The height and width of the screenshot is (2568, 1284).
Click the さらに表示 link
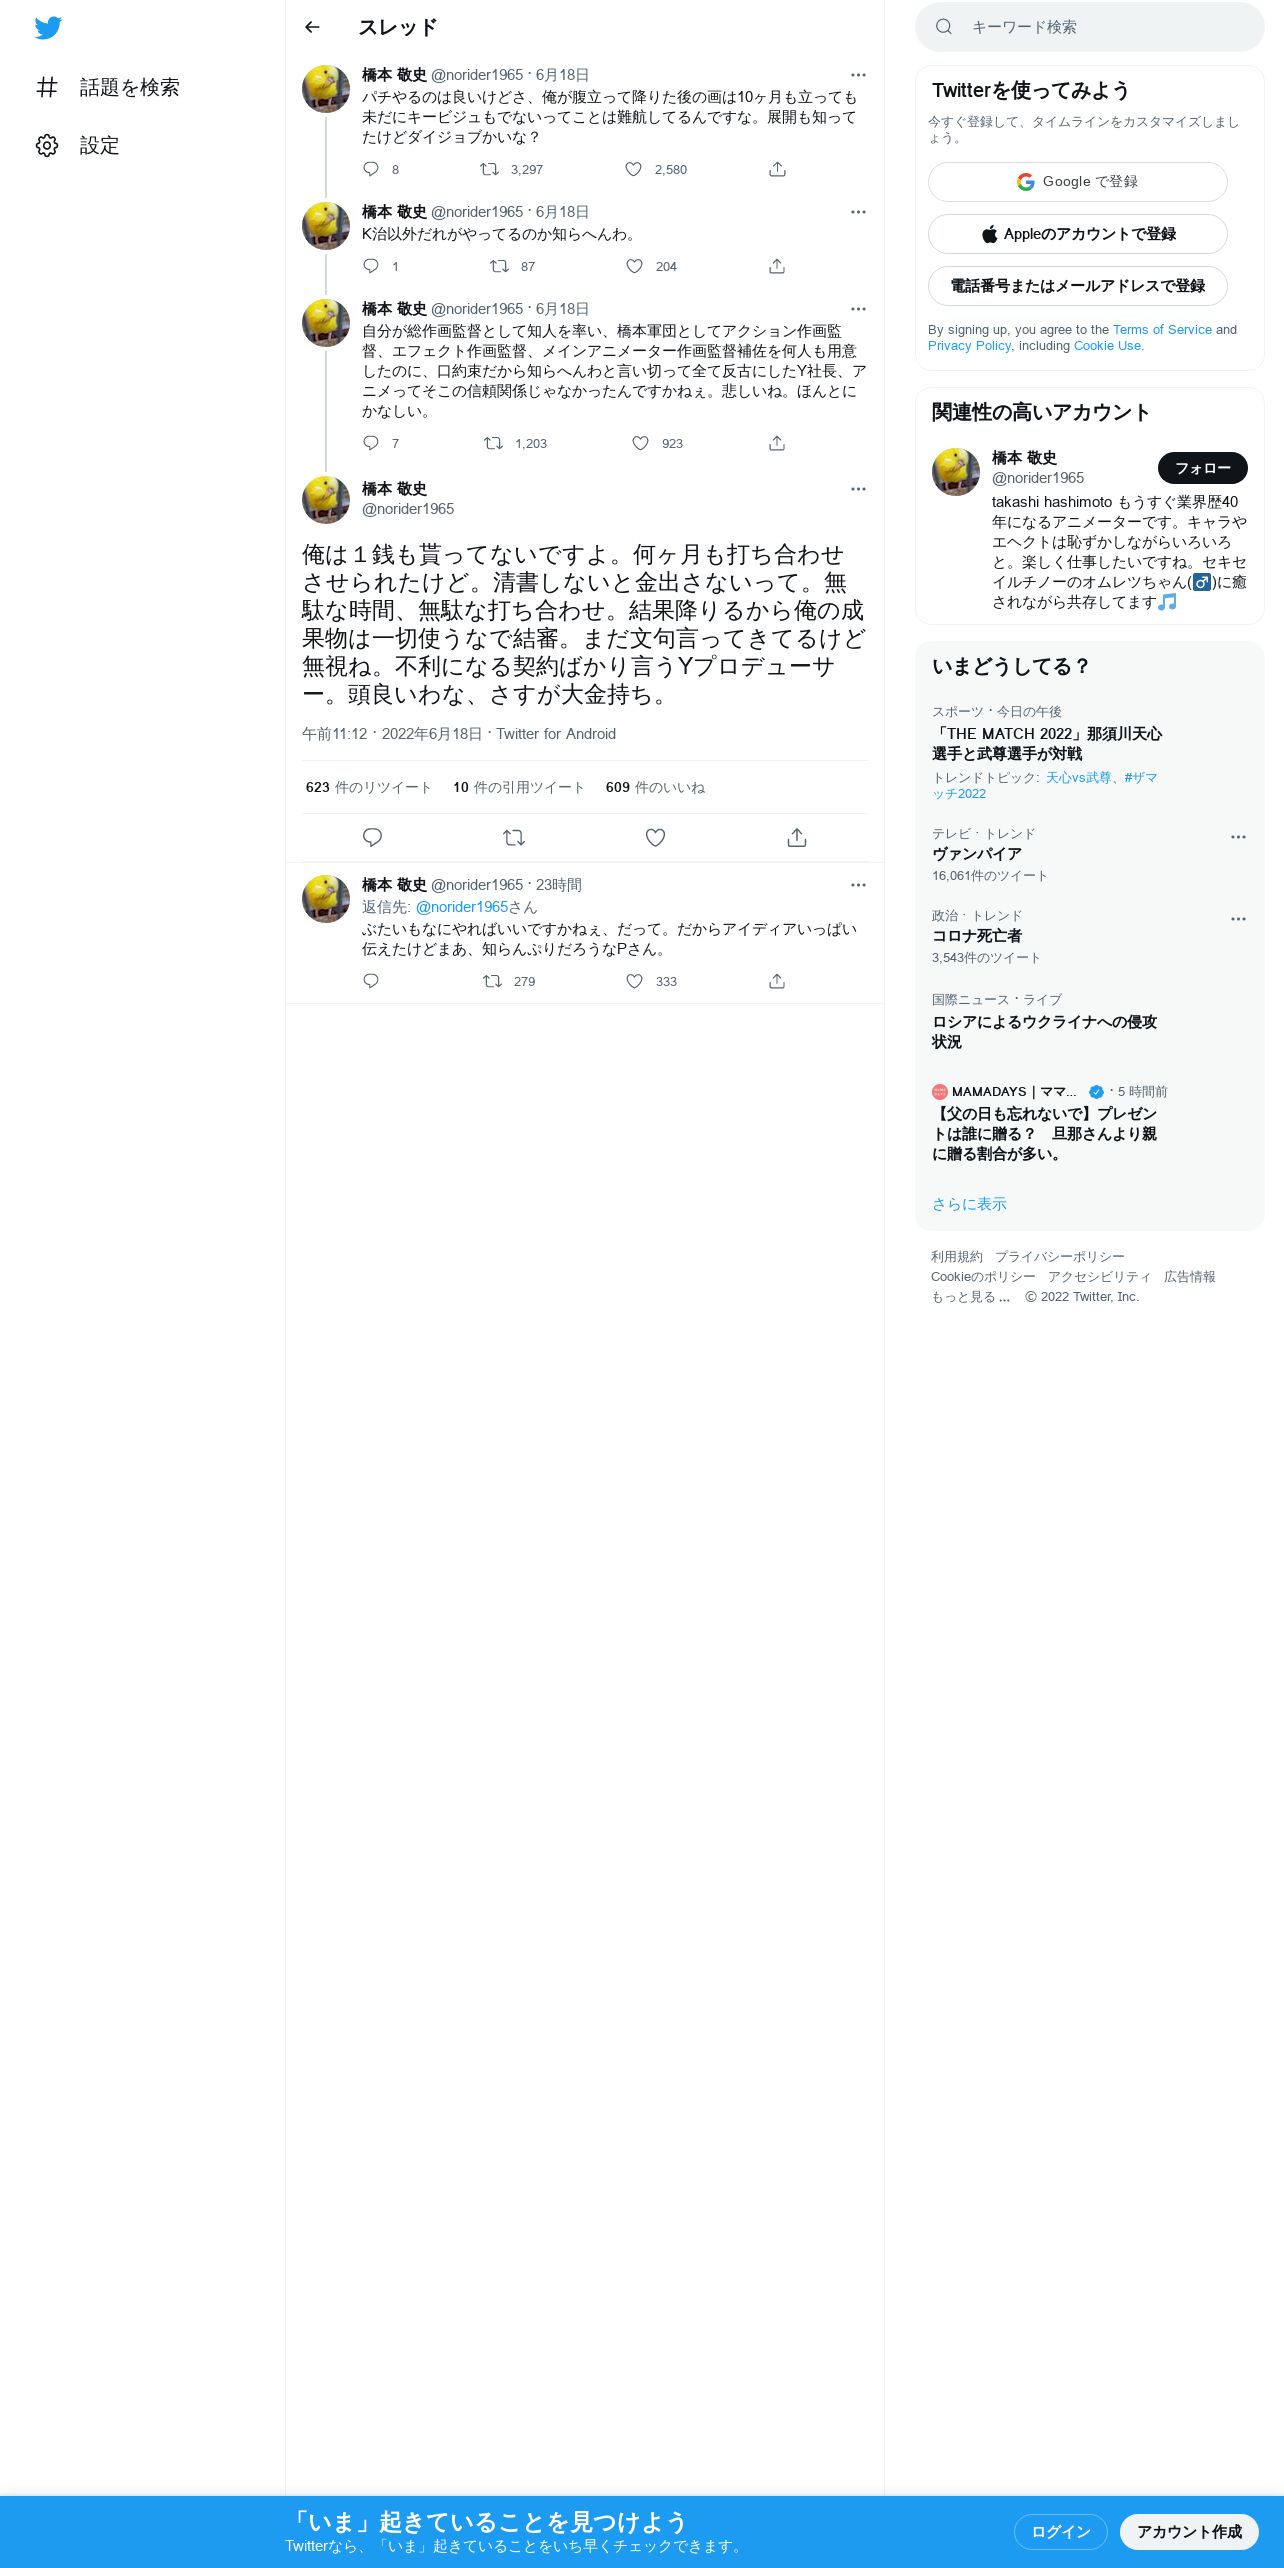[969, 1204]
